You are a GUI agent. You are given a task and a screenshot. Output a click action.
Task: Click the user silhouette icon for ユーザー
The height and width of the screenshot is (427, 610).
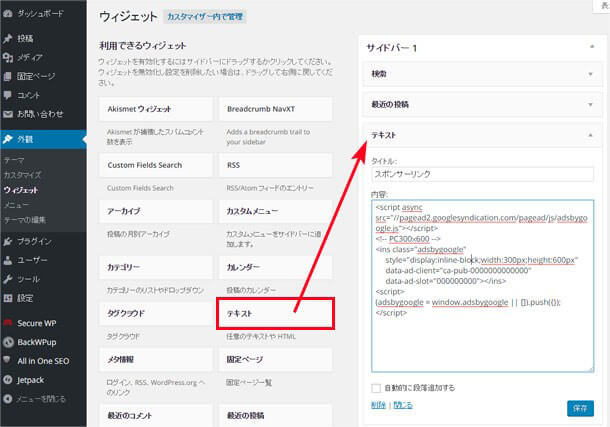coord(8,260)
